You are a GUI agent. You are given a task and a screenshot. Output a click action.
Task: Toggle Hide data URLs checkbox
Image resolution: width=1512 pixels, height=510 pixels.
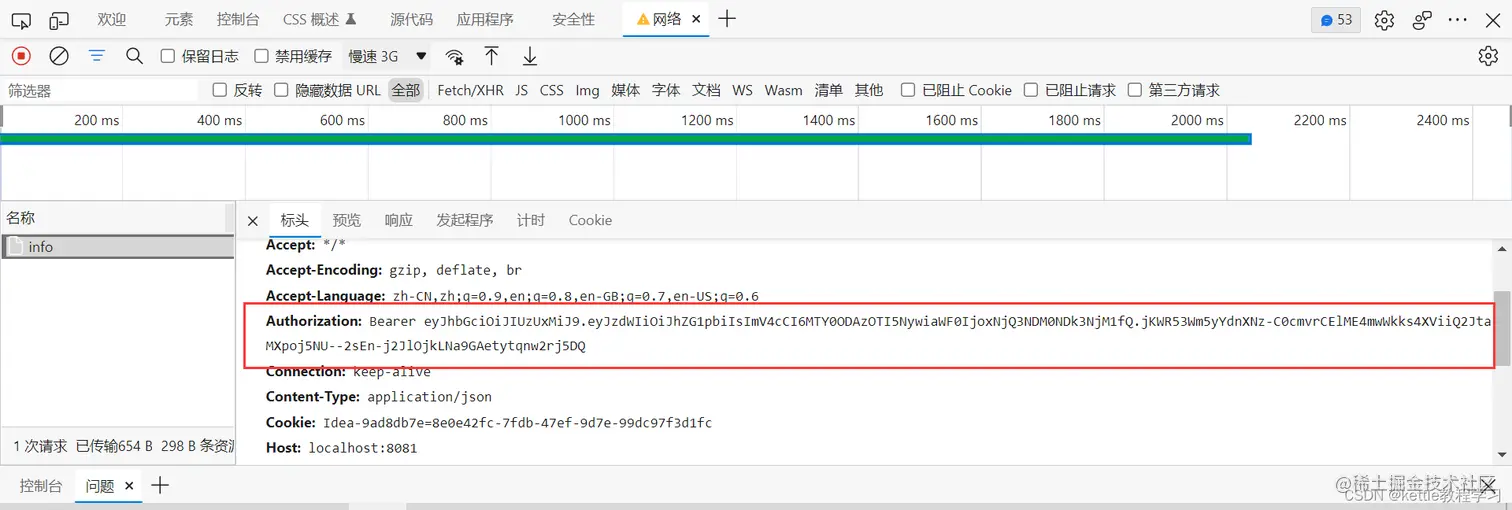click(x=281, y=90)
